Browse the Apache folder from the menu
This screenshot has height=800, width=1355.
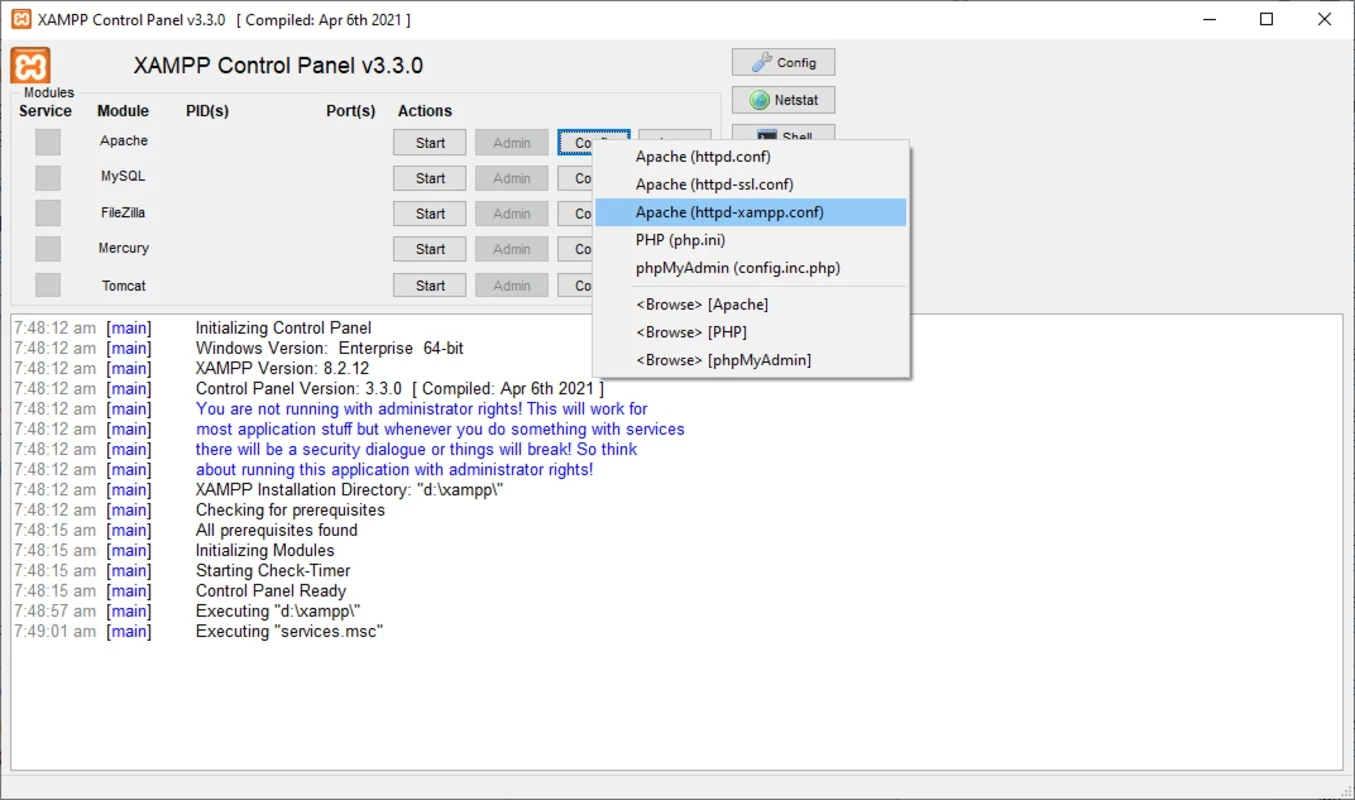(701, 304)
